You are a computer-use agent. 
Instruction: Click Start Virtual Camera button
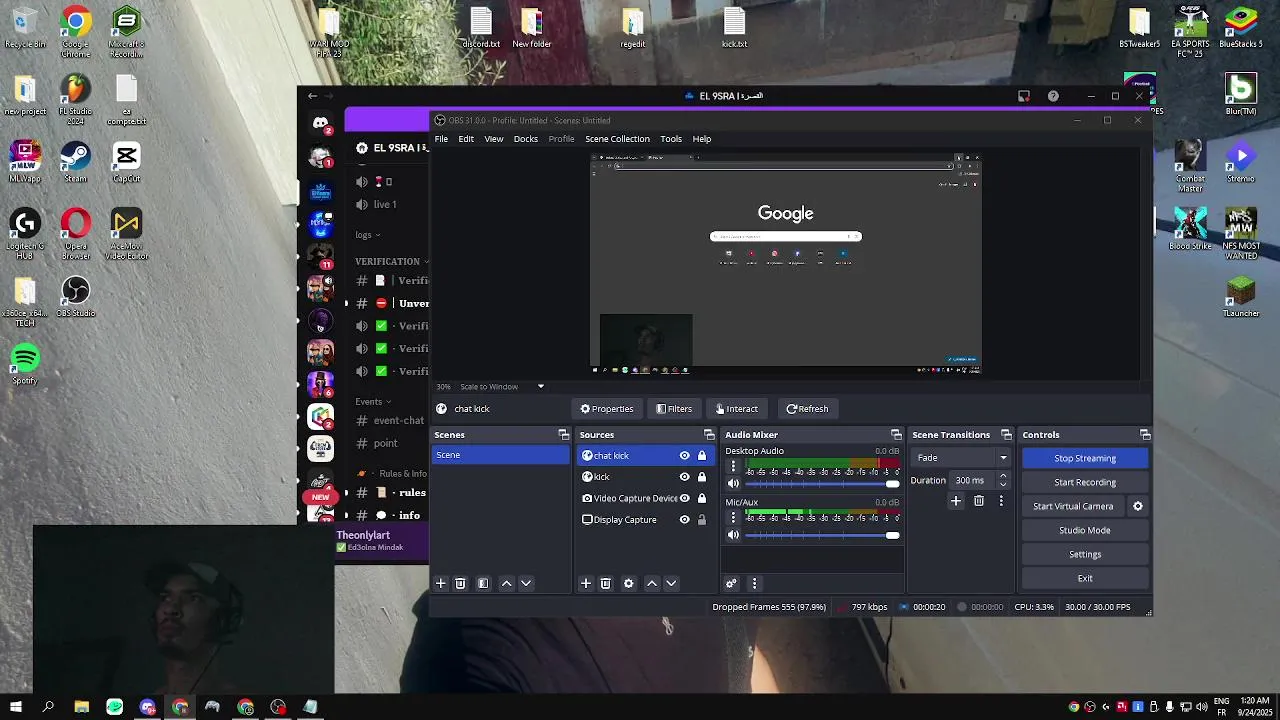click(1073, 506)
